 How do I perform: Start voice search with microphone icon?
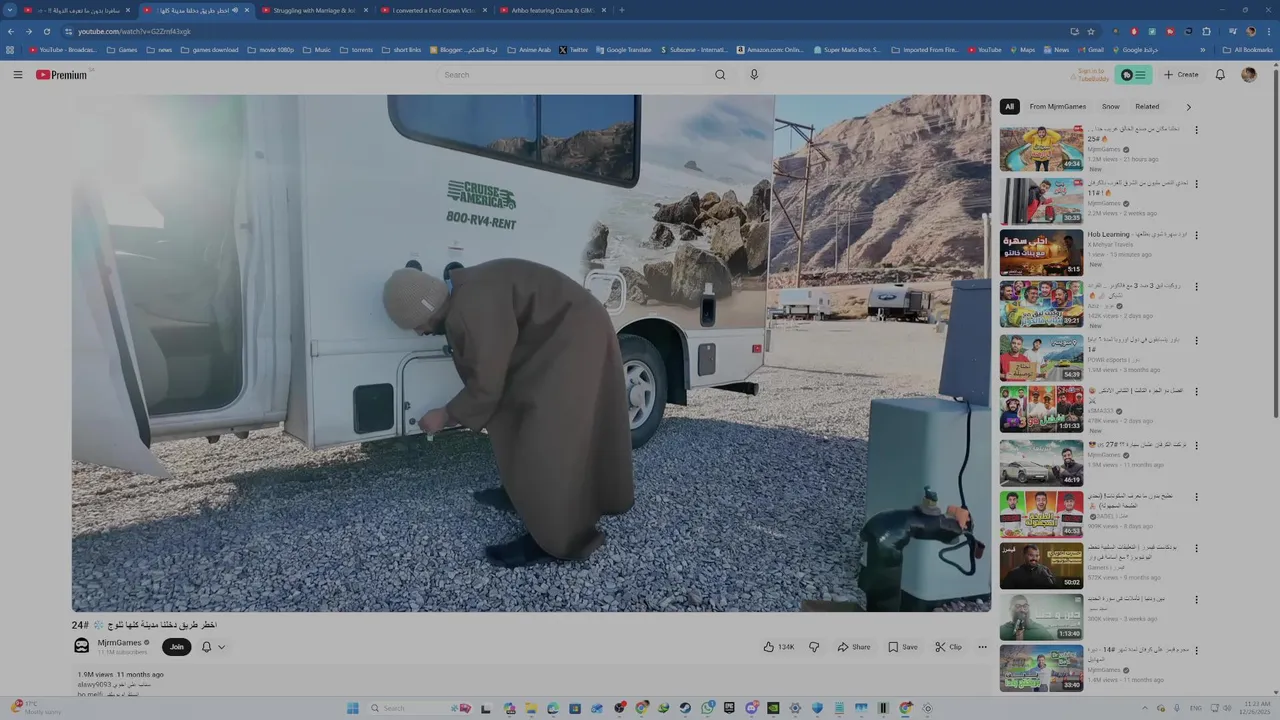754,75
